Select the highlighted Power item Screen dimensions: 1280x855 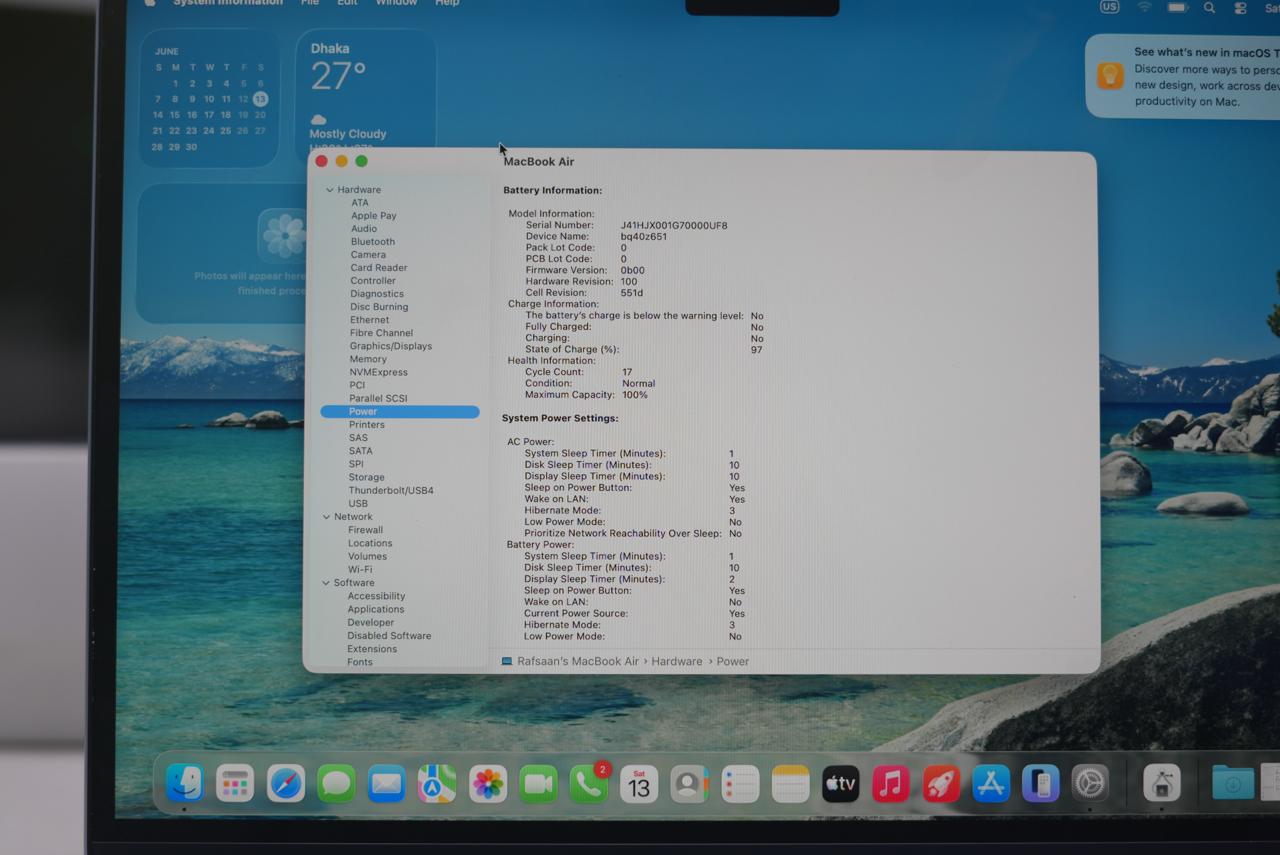400,411
